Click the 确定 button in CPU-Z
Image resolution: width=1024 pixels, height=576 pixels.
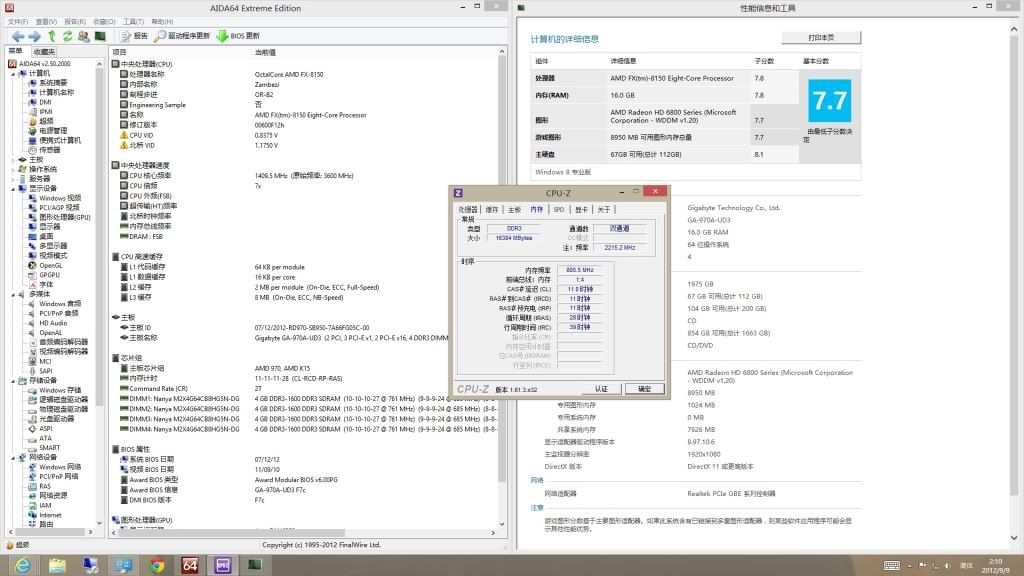[644, 388]
